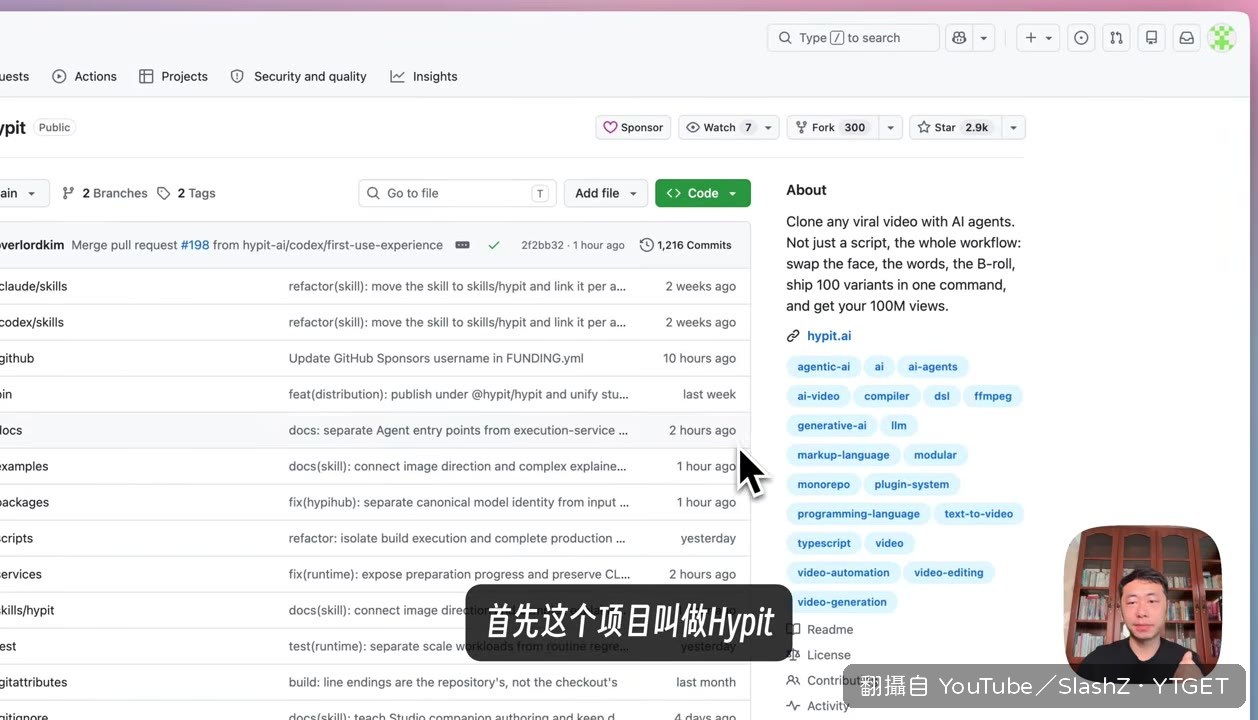Image resolution: width=1258 pixels, height=720 pixels.
Task: Open the issues icon in header
Action: pos(1081,38)
